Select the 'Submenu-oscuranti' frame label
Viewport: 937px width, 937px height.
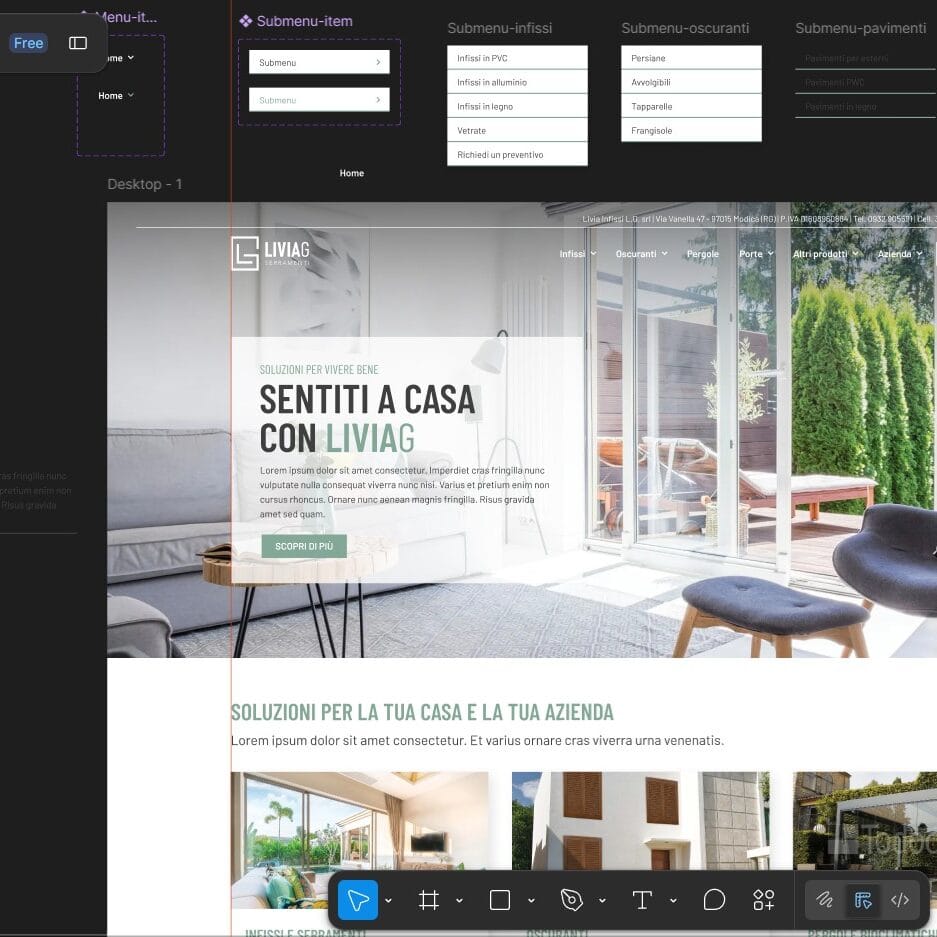click(685, 28)
